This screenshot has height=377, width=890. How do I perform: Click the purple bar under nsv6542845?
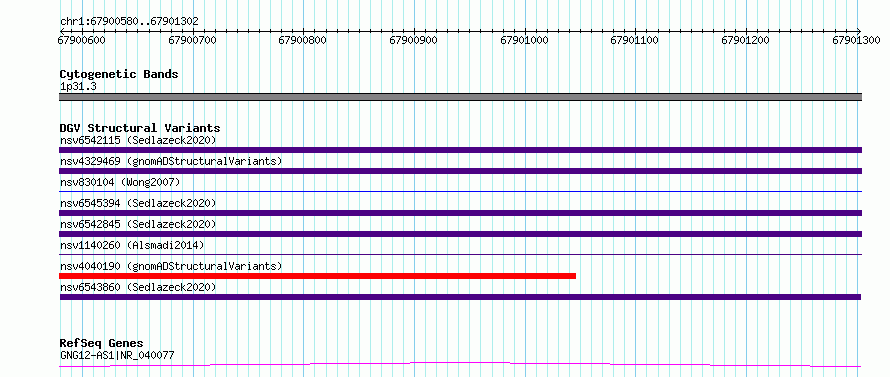[460, 234]
